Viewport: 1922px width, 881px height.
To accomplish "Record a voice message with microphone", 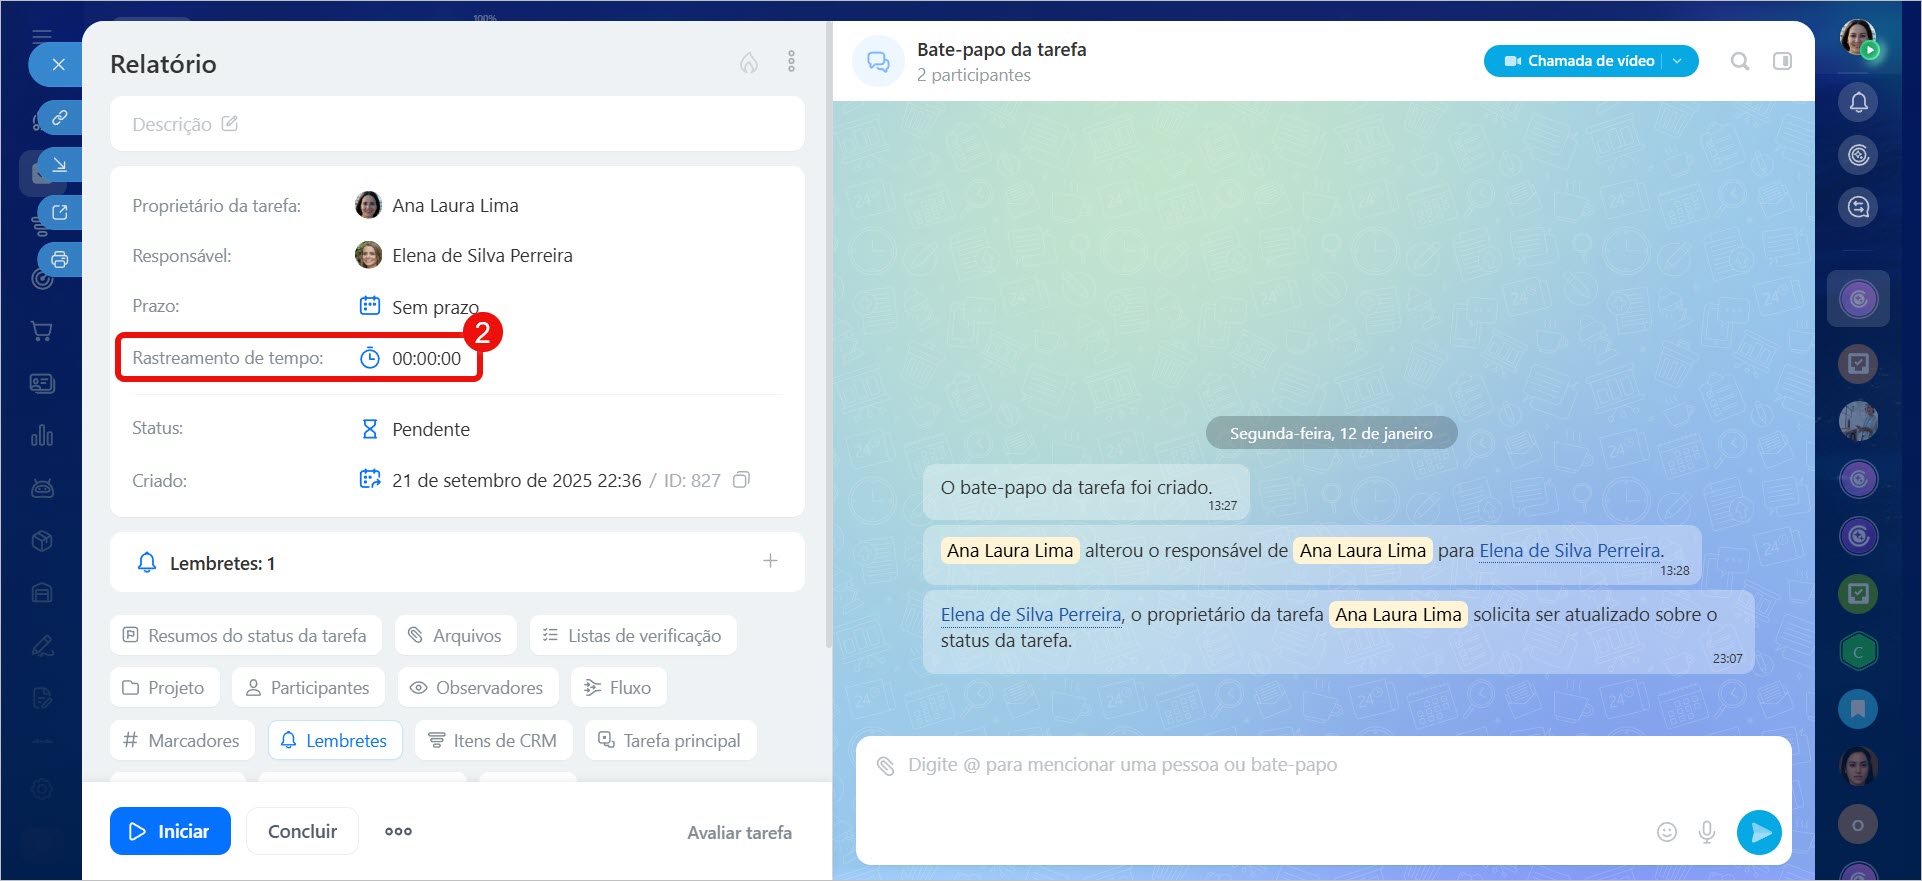I will pos(1707,832).
